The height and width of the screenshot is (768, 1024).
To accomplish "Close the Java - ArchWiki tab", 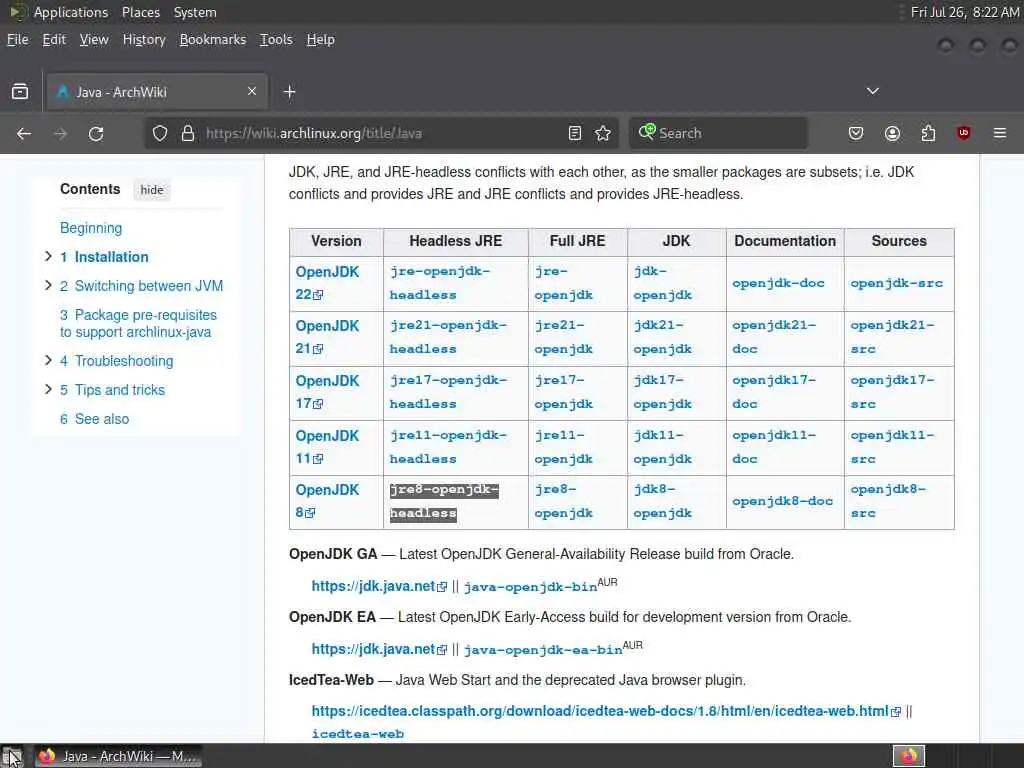I will [x=251, y=91].
